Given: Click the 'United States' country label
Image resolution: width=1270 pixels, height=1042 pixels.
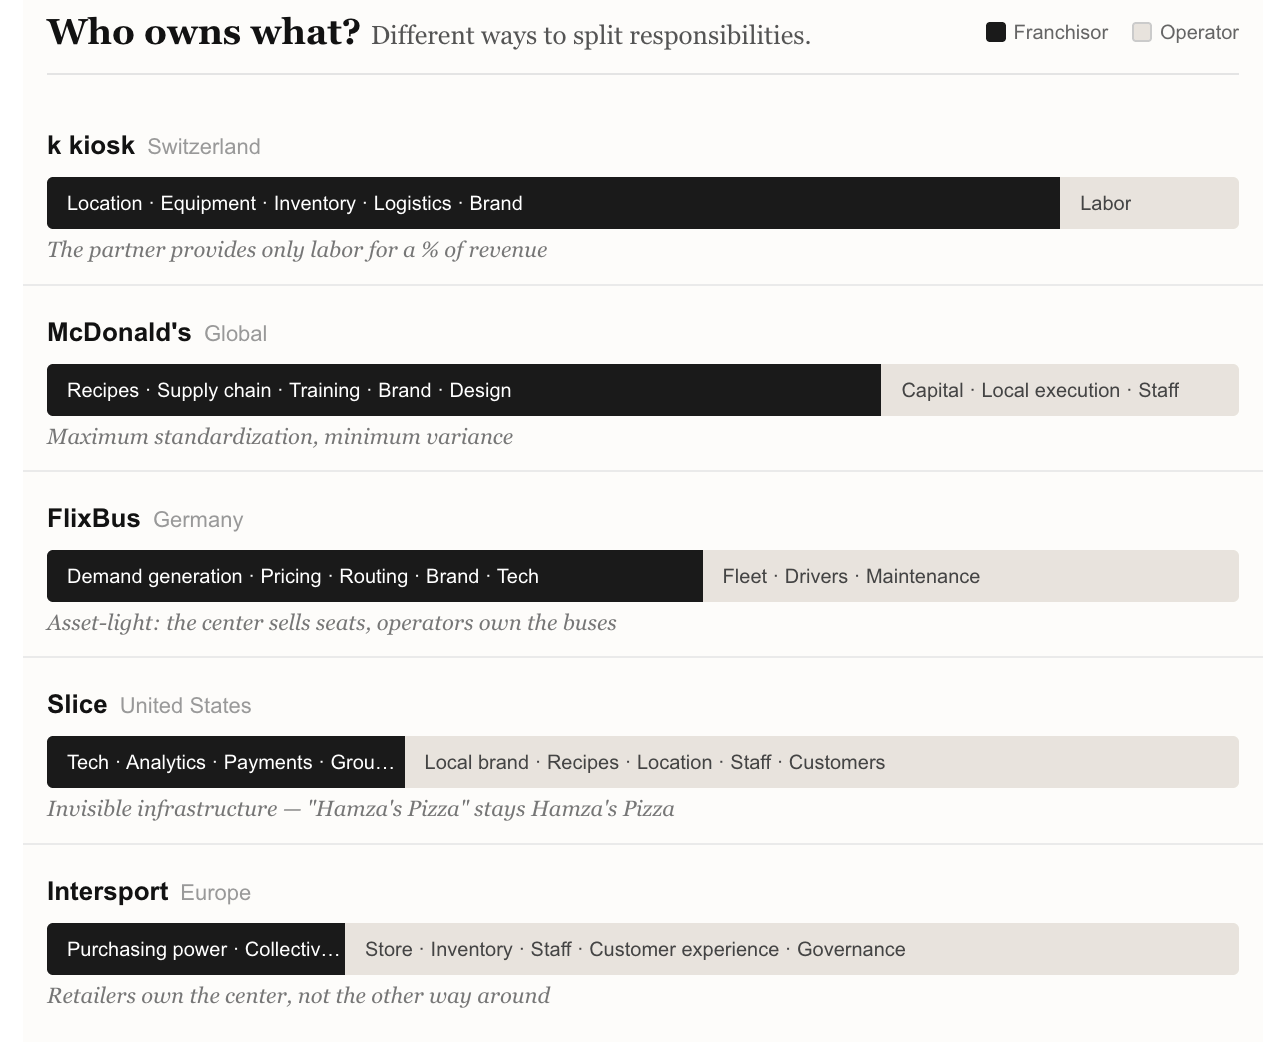Looking at the screenshot, I should (x=186, y=705).
